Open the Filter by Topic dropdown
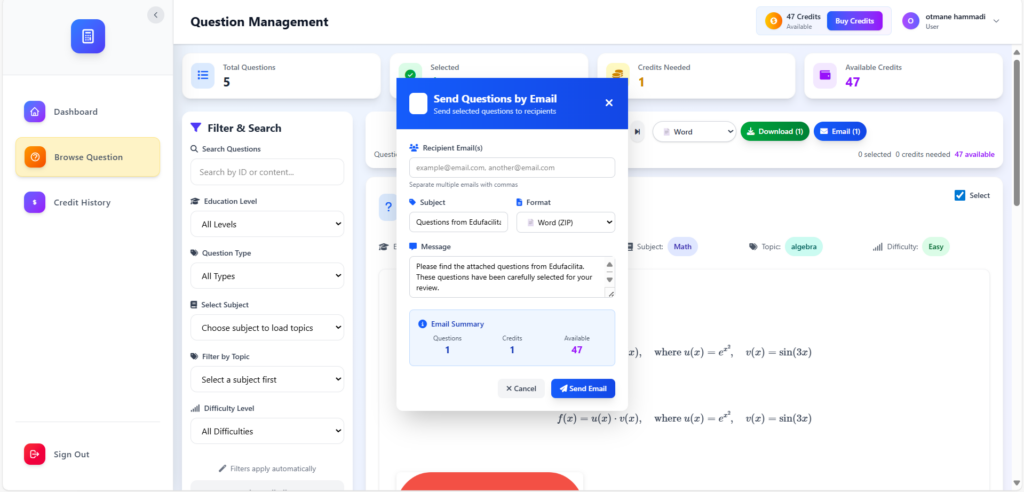Viewport: 1024px width, 492px height. pyautogui.click(x=267, y=379)
